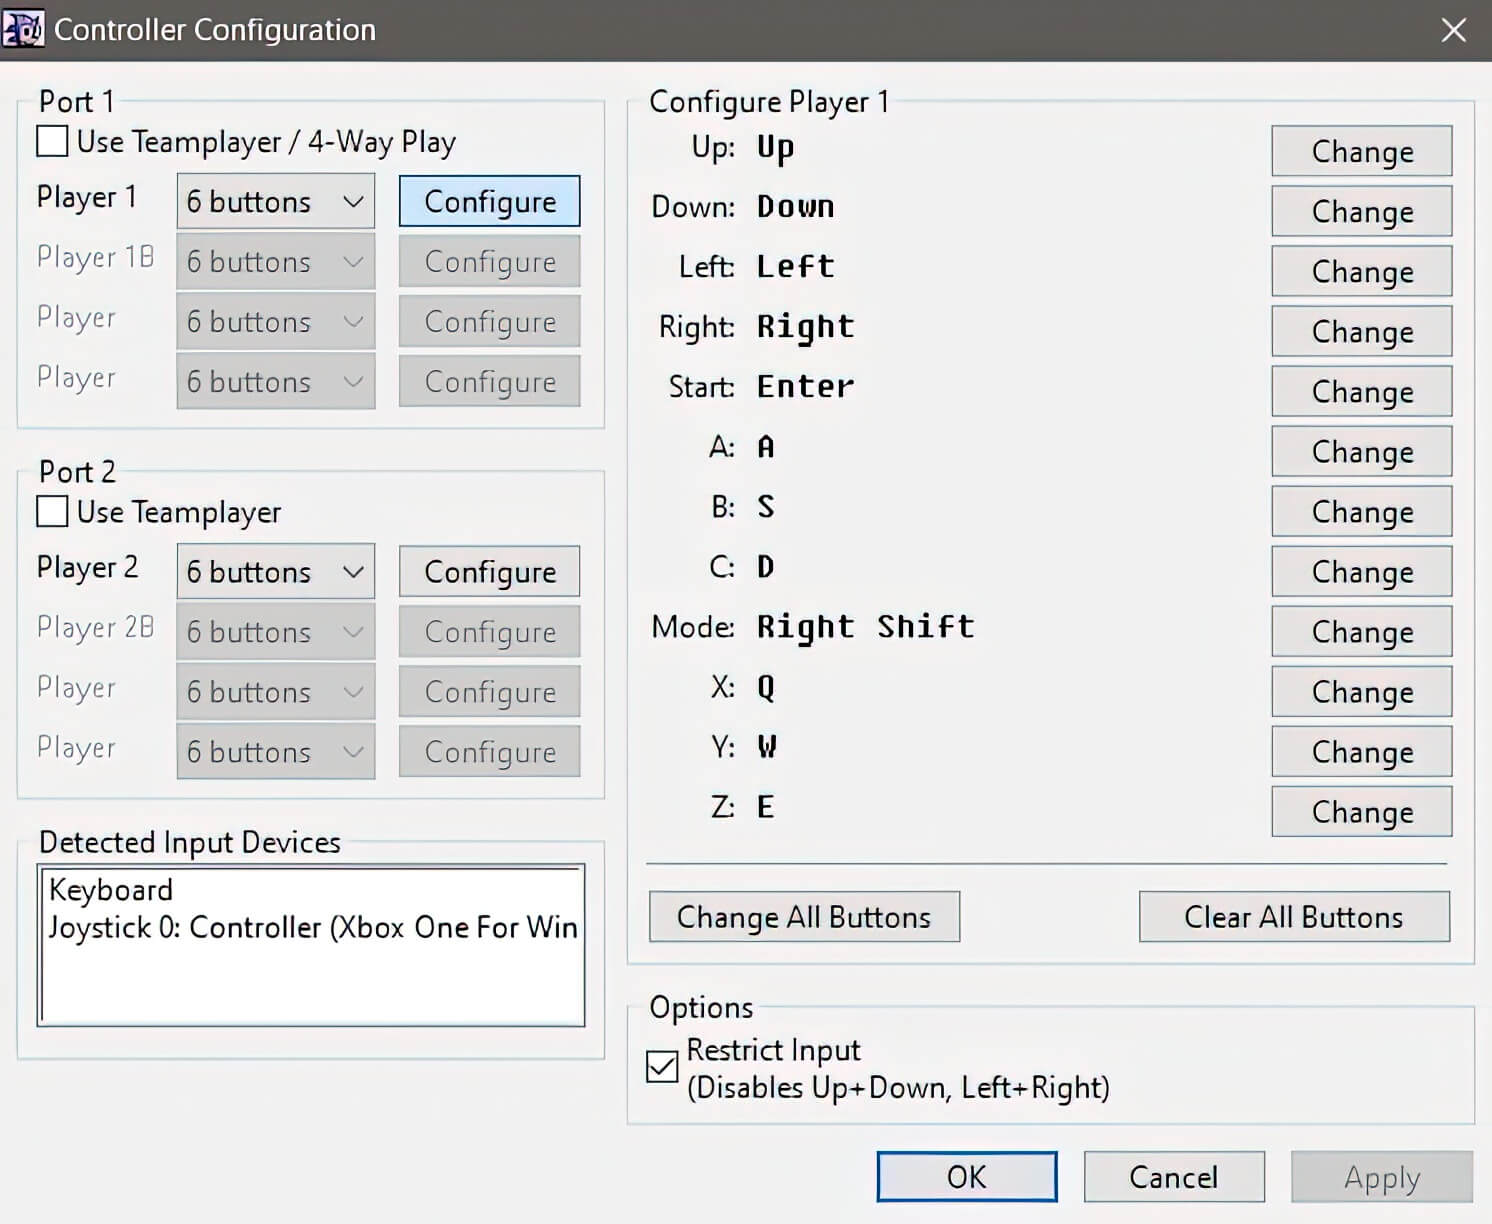Click Clear All Buttons
This screenshot has width=1492, height=1224.
pyautogui.click(x=1294, y=917)
